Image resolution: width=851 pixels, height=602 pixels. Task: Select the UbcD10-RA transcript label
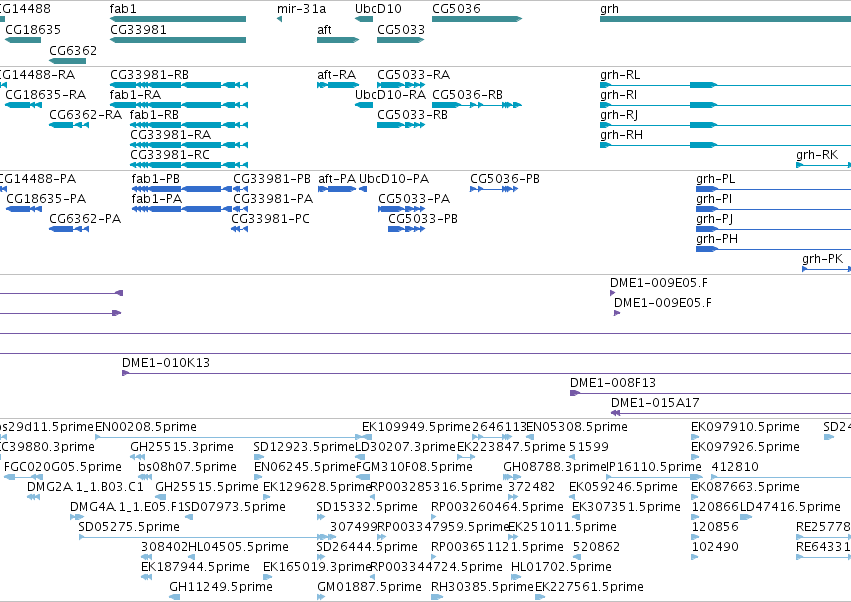[x=390, y=94]
